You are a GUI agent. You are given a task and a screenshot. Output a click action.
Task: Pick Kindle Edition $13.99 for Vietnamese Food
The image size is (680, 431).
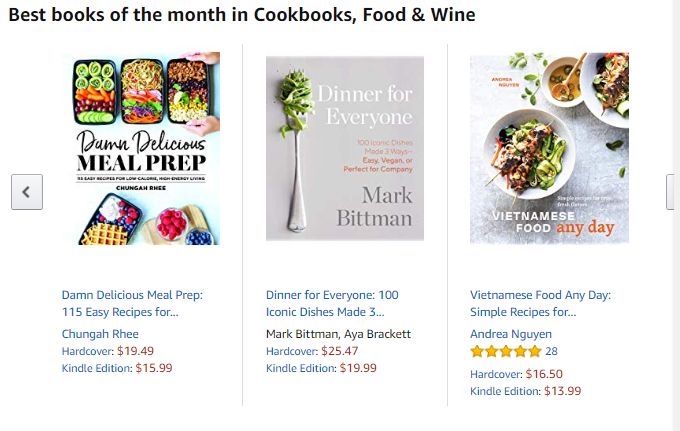(525, 391)
